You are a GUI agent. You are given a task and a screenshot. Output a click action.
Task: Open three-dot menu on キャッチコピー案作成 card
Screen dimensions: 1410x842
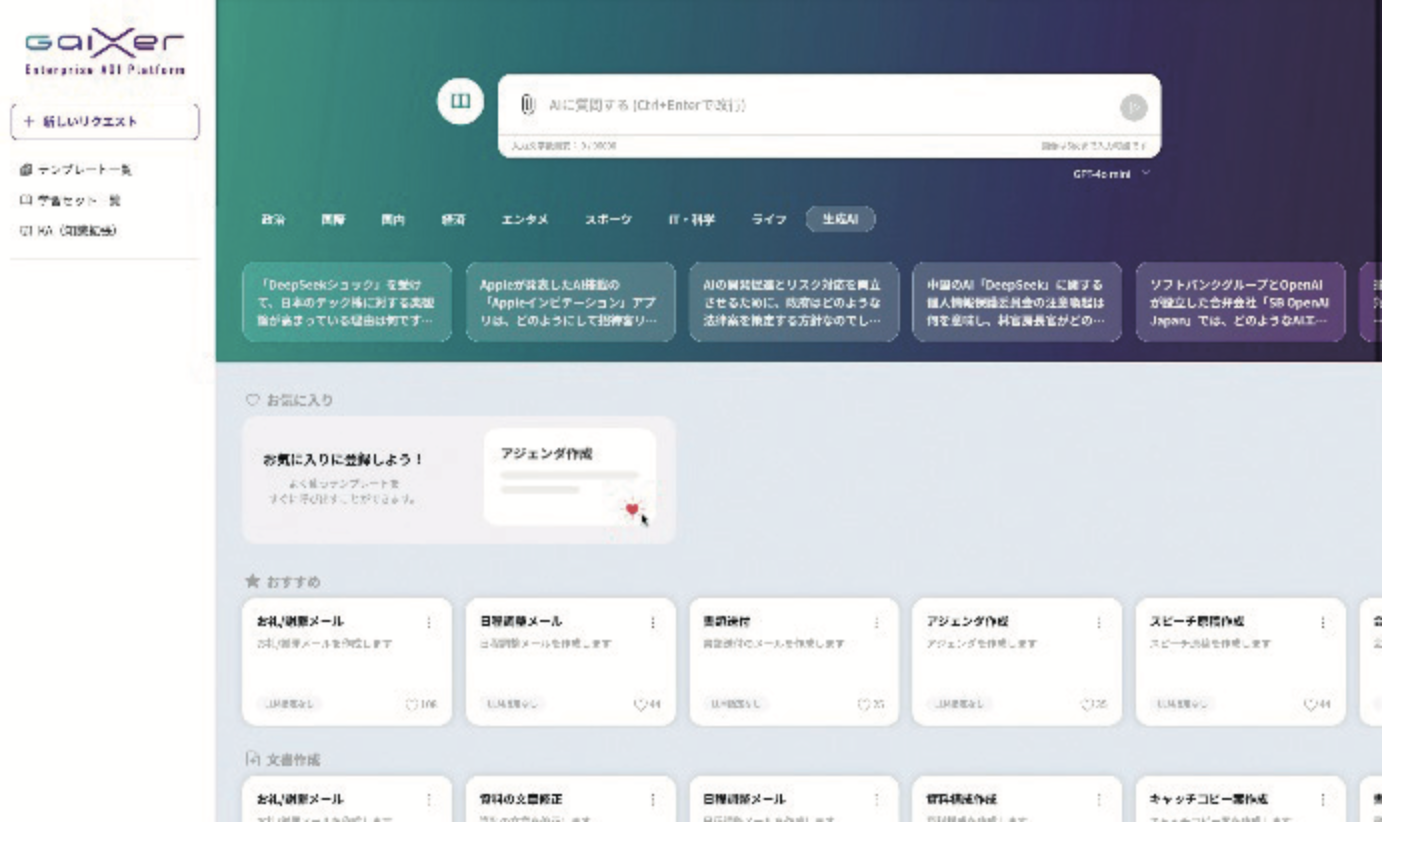(x=1323, y=800)
